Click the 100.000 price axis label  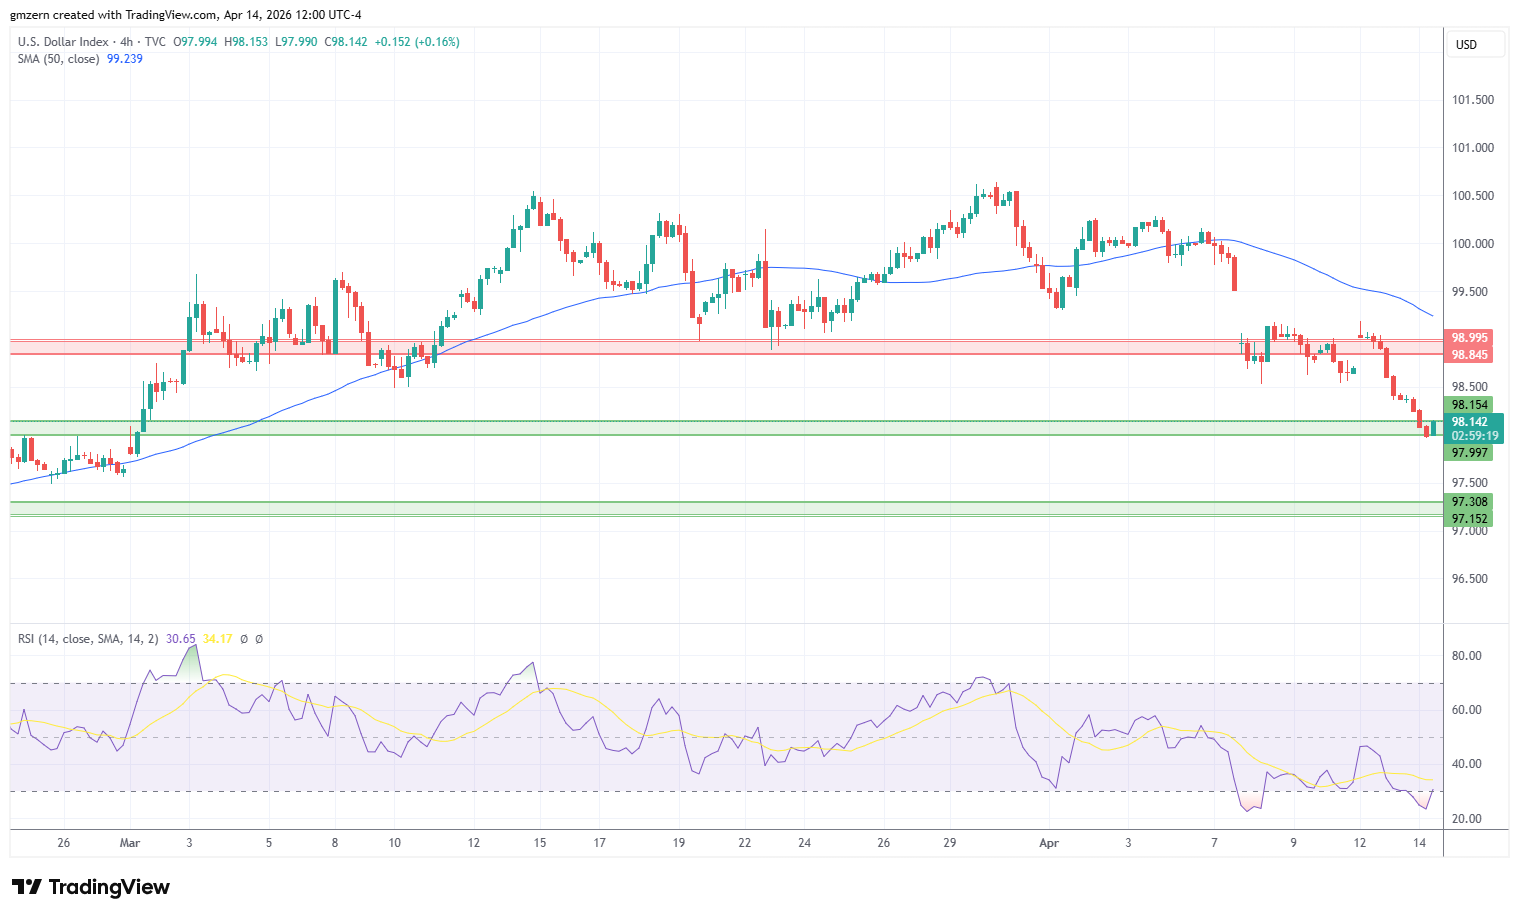(1472, 244)
